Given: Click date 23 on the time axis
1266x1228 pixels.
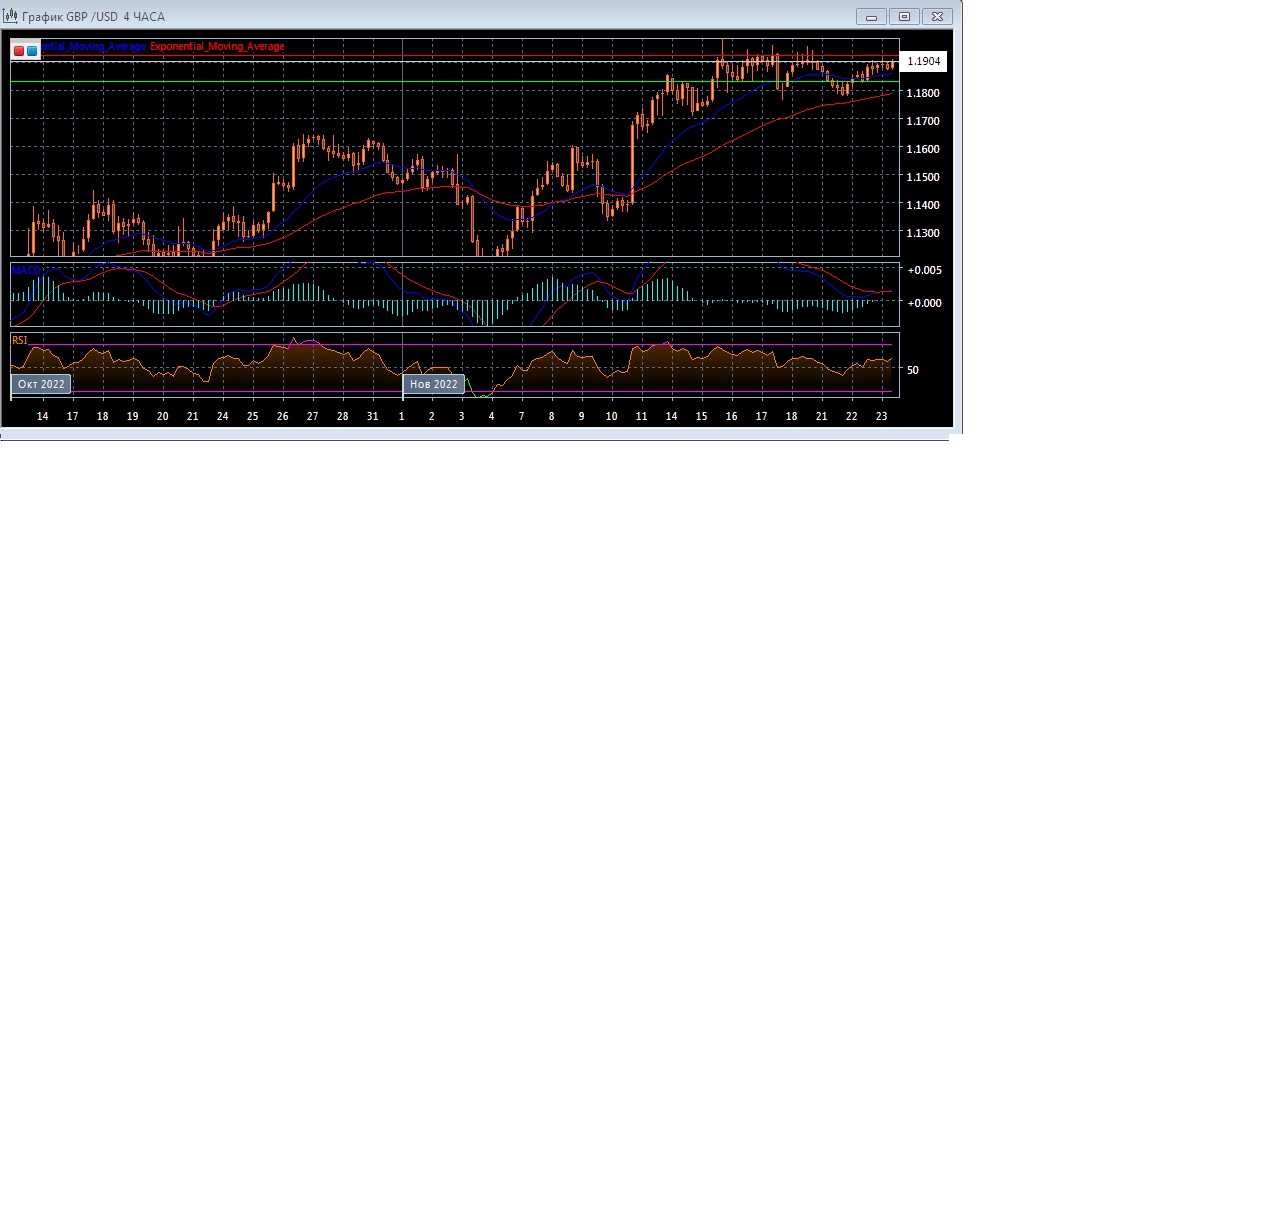Looking at the screenshot, I should click(881, 416).
